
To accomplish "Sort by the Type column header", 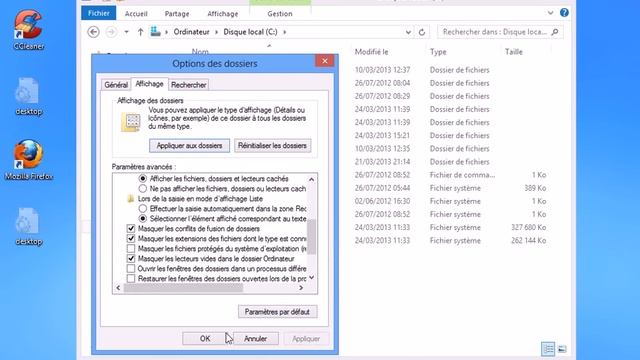I will click(x=438, y=52).
